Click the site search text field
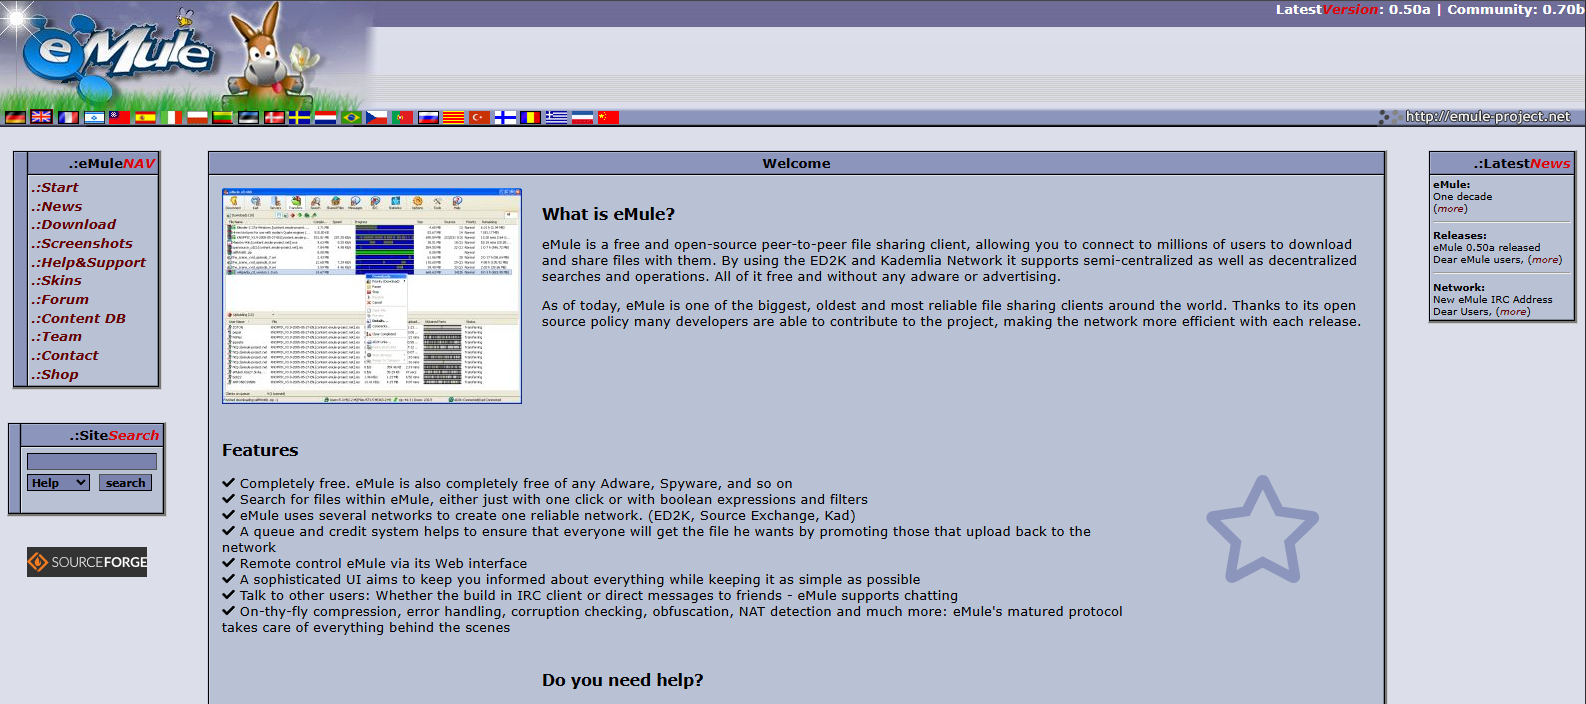 (x=92, y=461)
